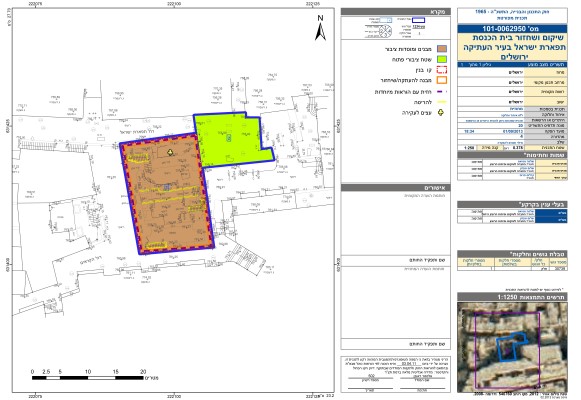The width and height of the screenshot is (581, 400).
Task: Click the gray legend panel title bar
Action: click(395, 12)
